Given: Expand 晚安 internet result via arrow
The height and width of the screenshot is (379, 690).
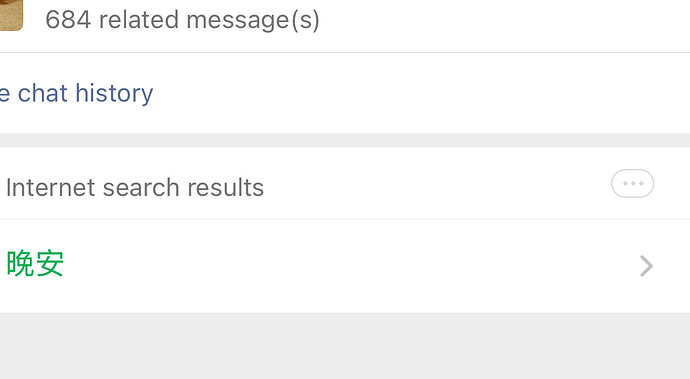Looking at the screenshot, I should point(646,266).
